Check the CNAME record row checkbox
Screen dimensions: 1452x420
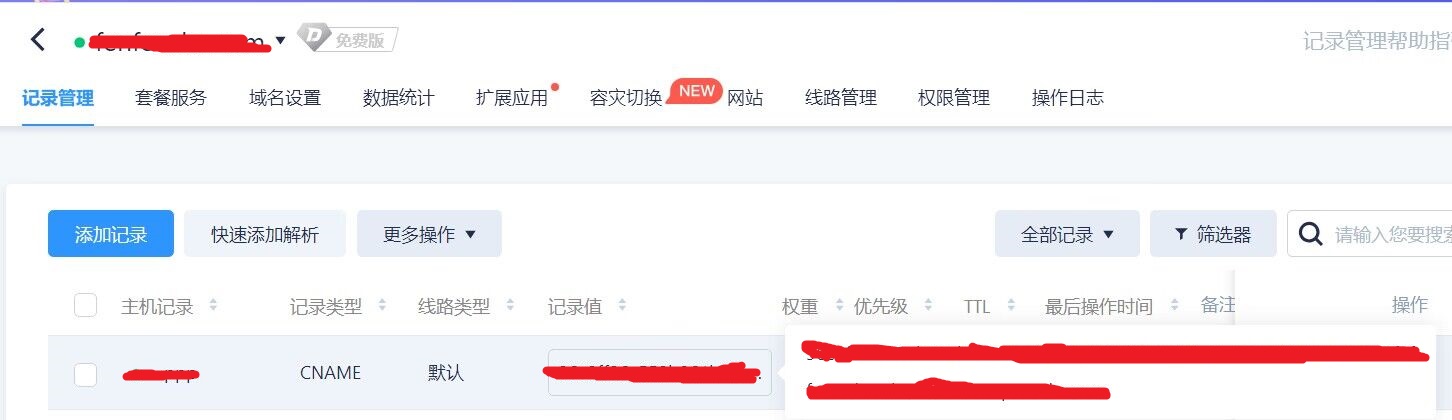[x=86, y=374]
